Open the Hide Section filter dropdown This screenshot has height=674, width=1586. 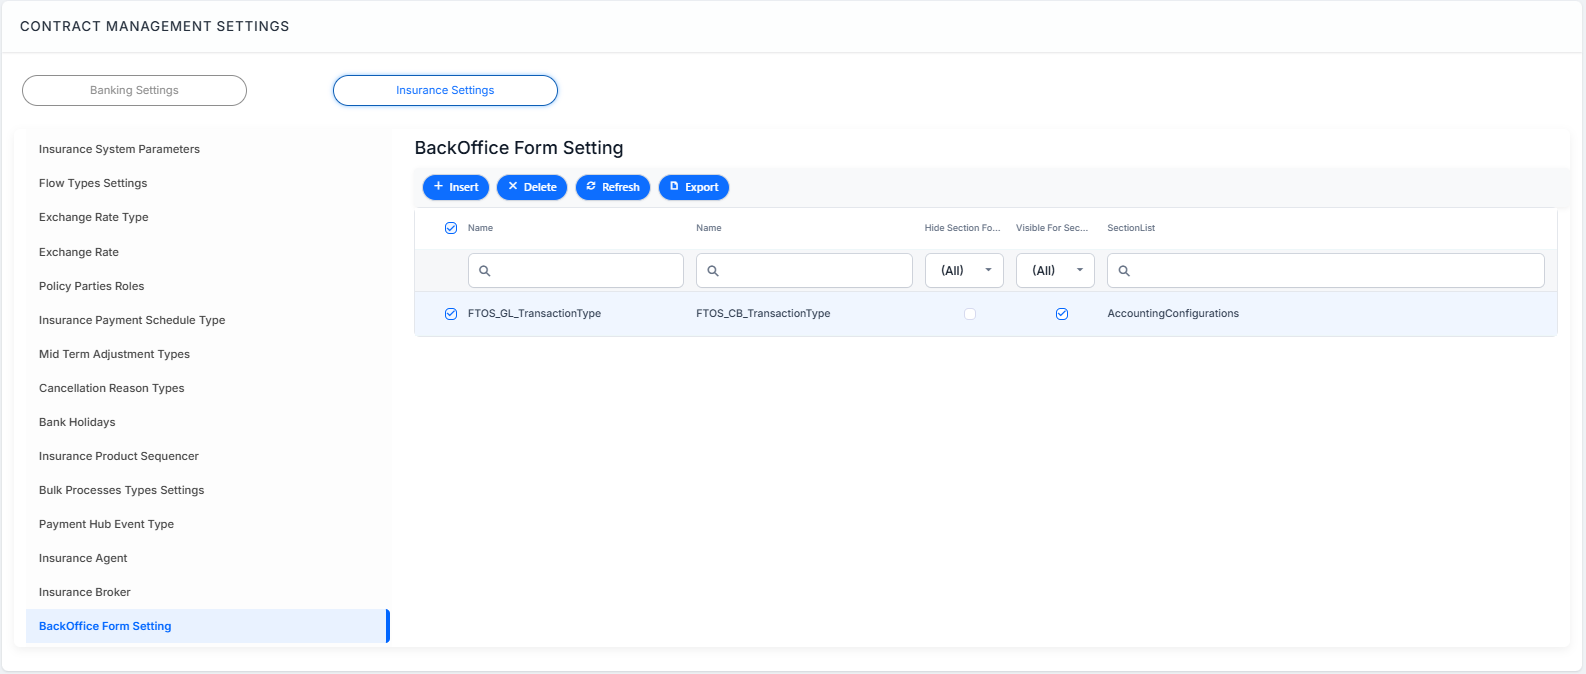(964, 271)
